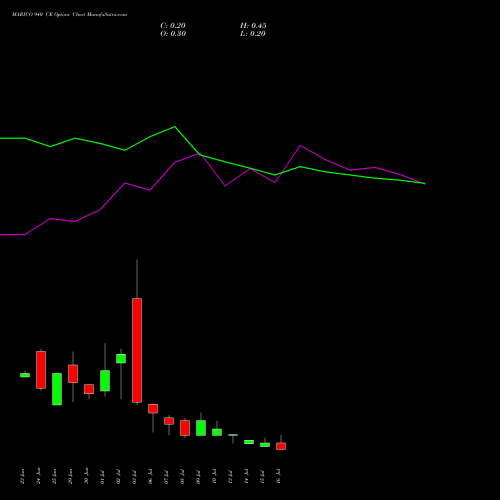Select the open value "O: 0.30"
The height and width of the screenshot is (500, 500).
(173, 34)
